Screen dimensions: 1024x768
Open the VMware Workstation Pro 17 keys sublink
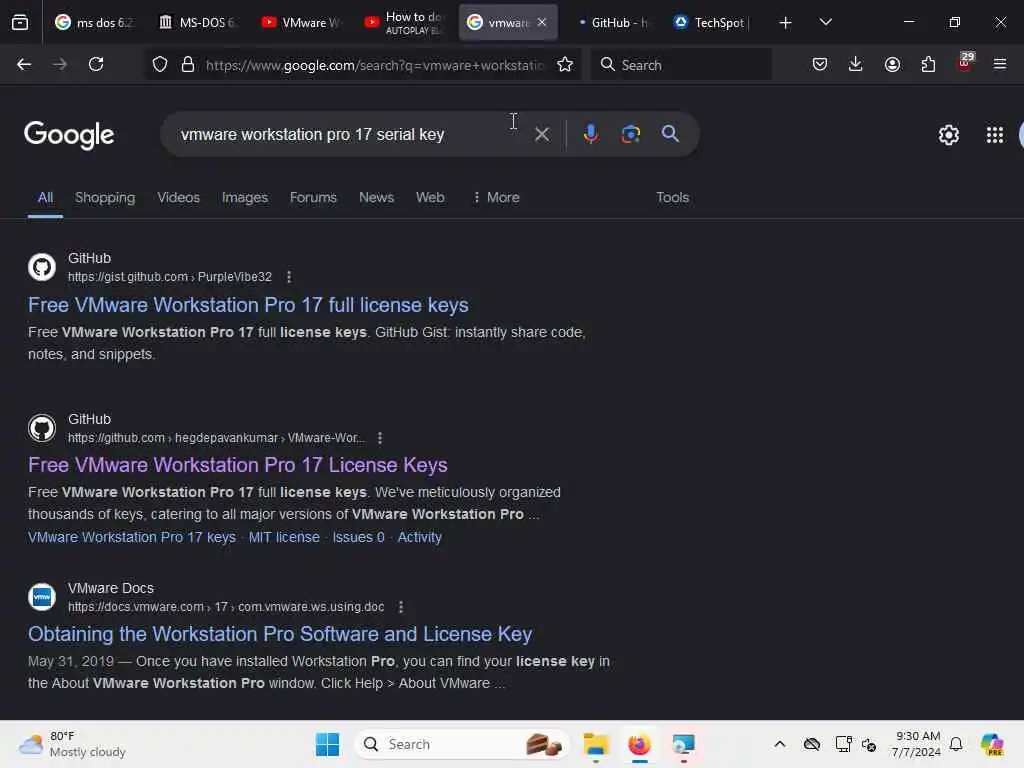(132, 537)
